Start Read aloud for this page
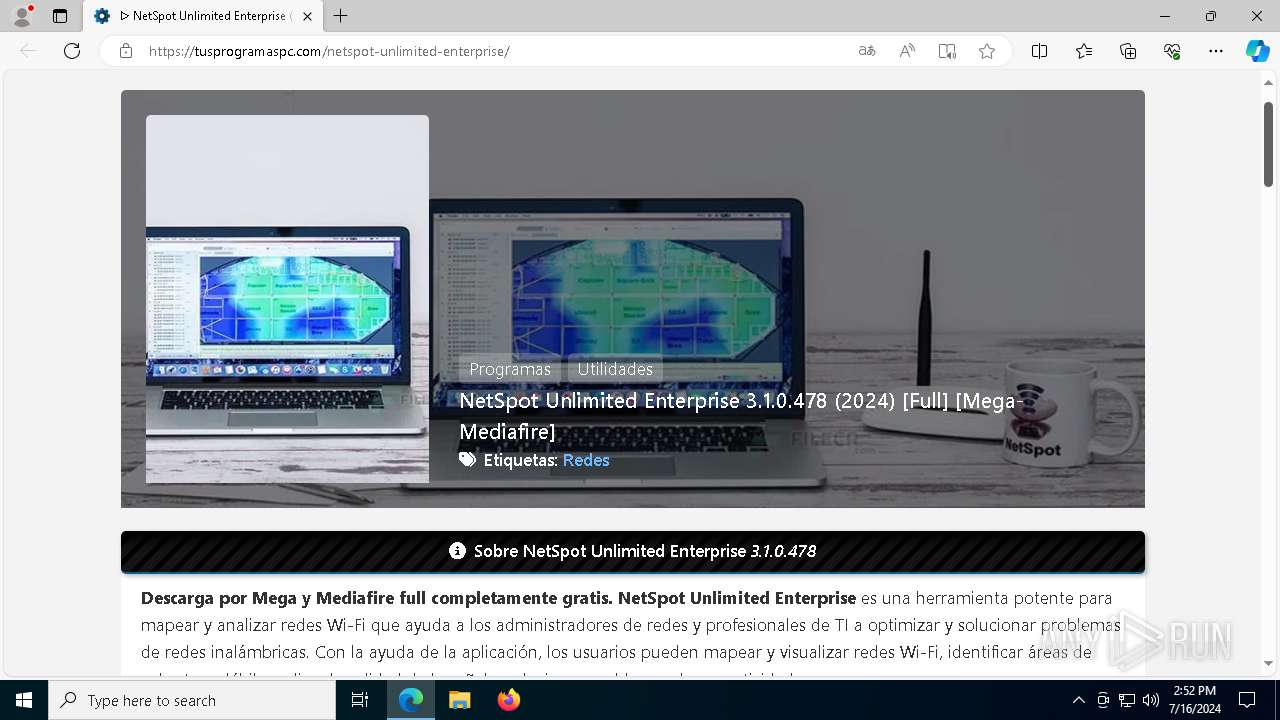 click(907, 51)
